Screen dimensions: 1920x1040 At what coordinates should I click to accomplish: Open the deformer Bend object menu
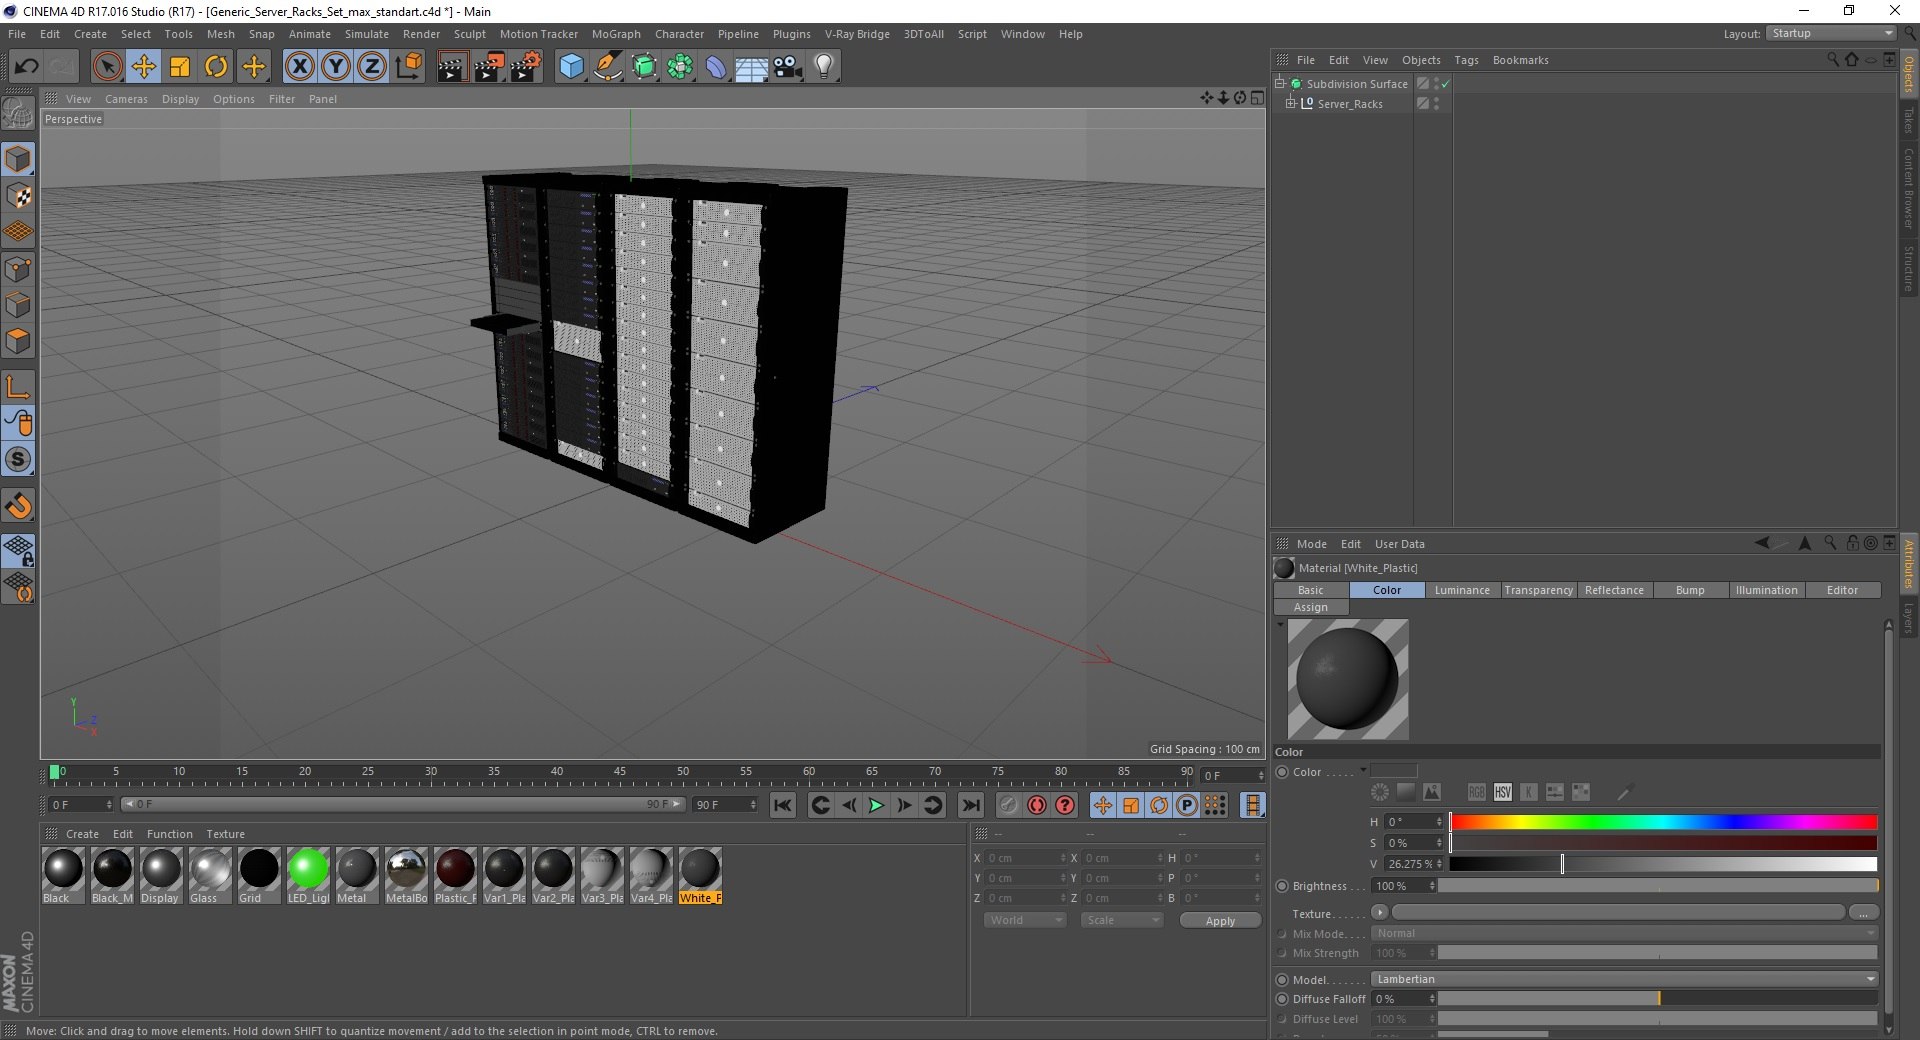(716, 67)
